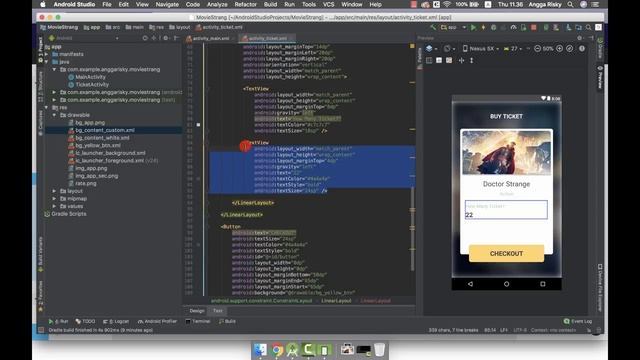Open the Nexus 5X device dropdown
This screenshot has height=360, width=640.
(x=481, y=49)
